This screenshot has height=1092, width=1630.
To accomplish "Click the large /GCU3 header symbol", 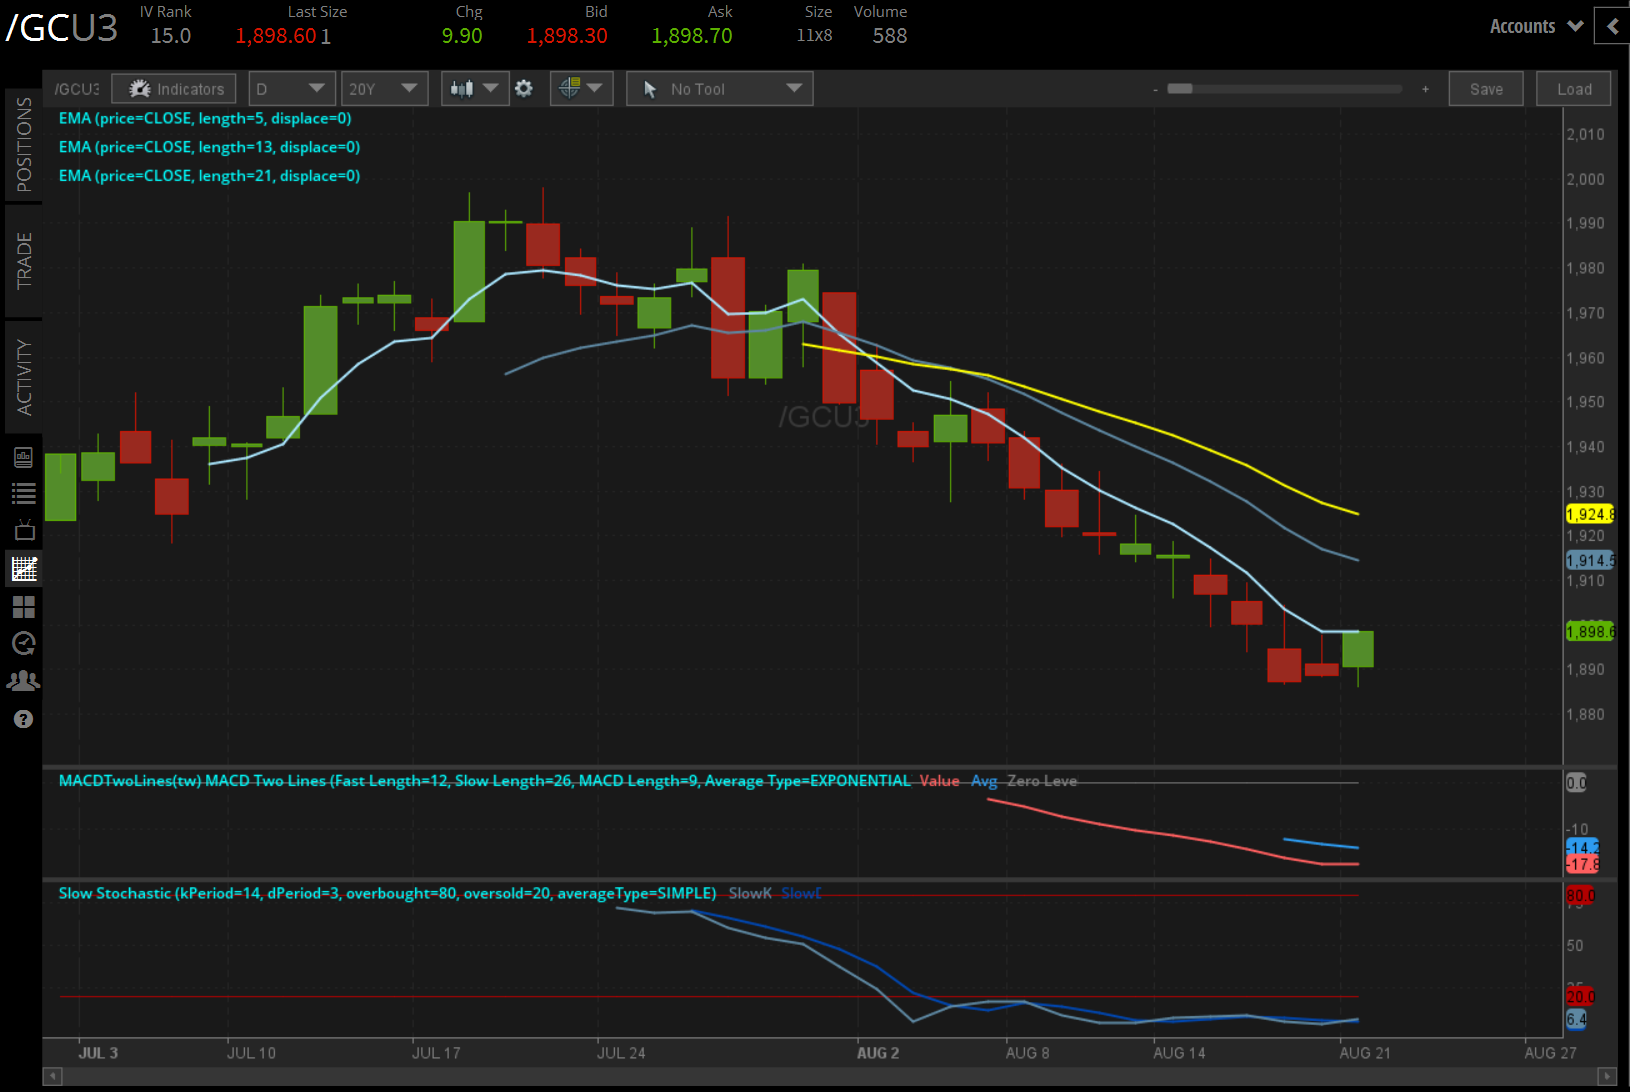I will point(62,28).
